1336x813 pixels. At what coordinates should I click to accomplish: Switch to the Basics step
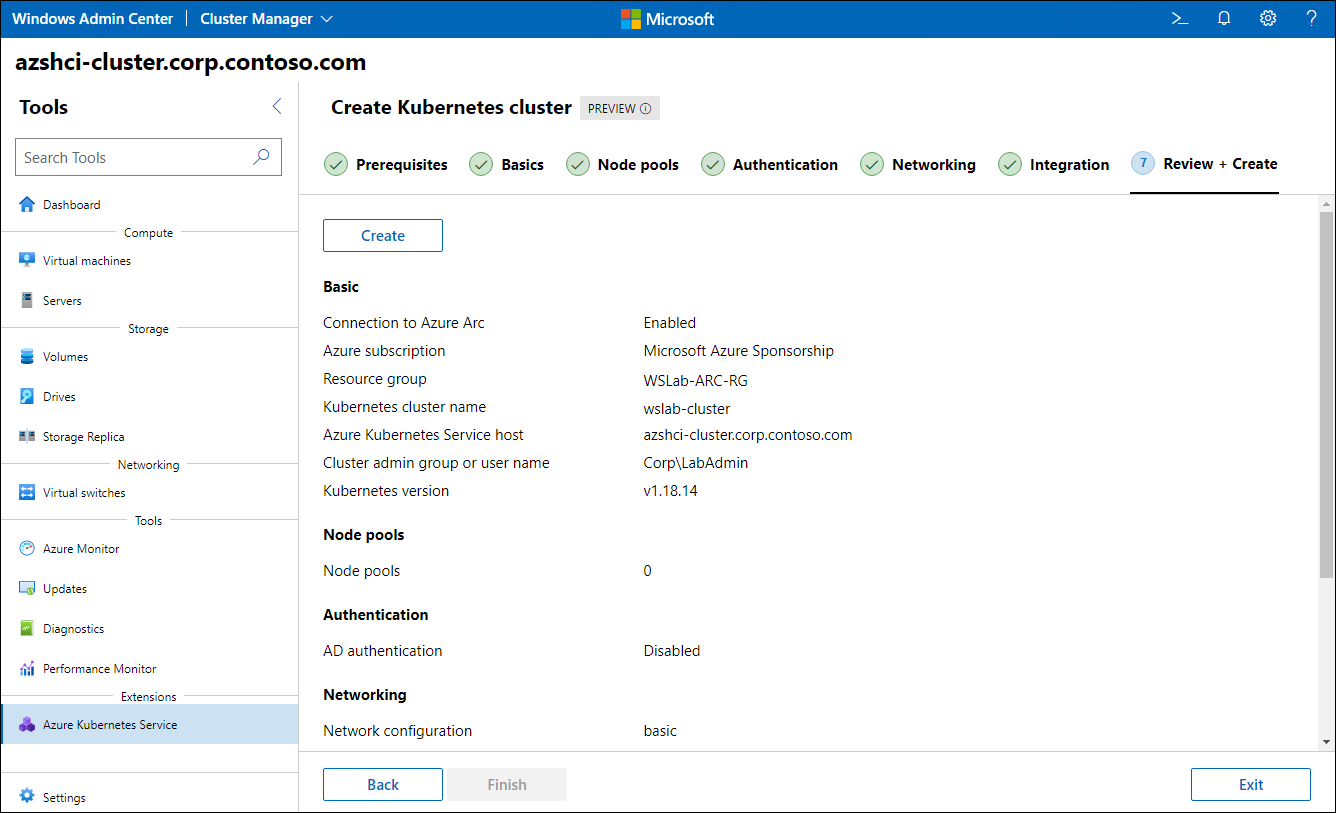[x=507, y=165]
